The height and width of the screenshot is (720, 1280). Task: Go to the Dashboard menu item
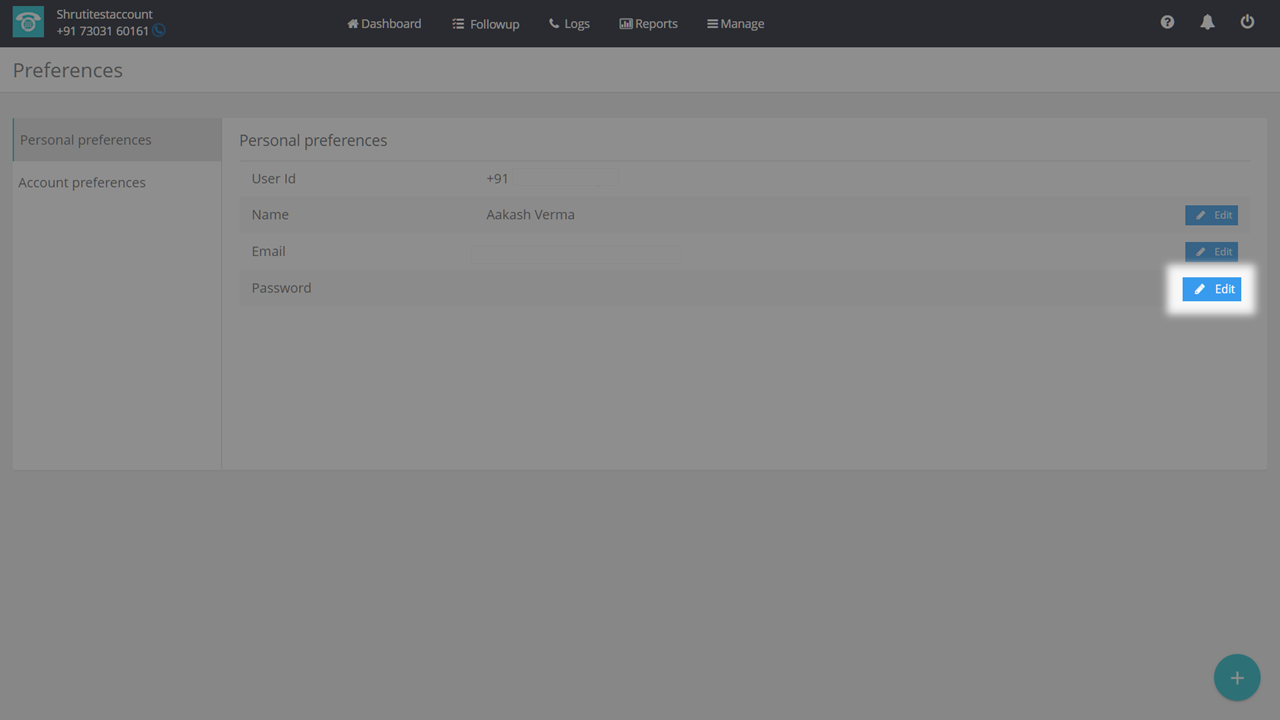384,23
